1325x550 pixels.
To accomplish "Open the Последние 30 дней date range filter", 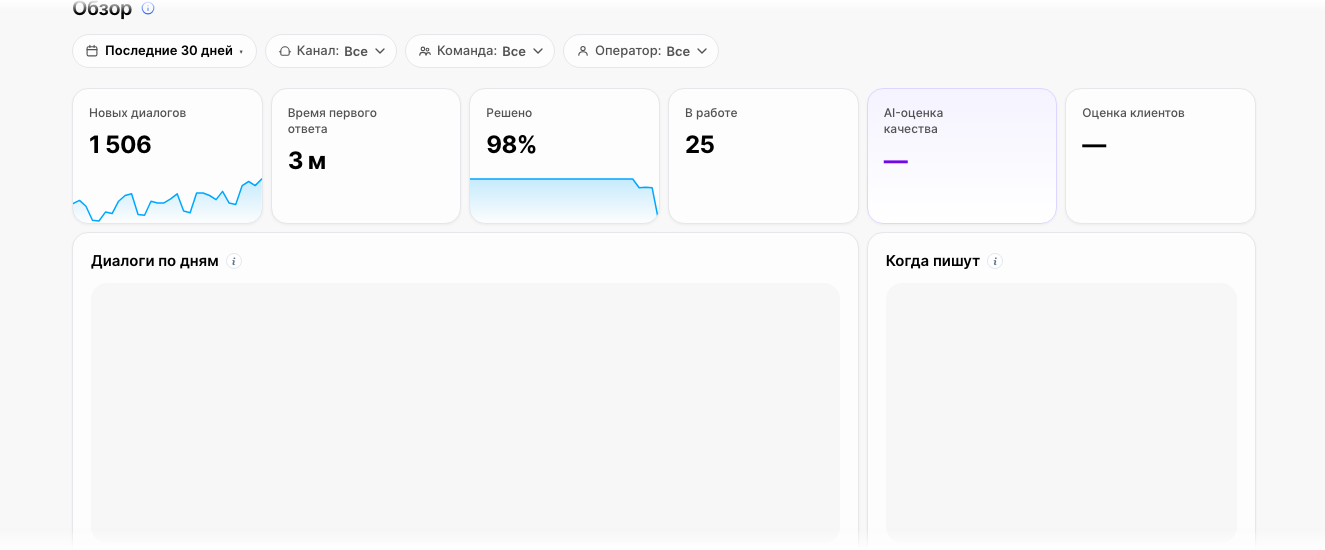I will click(x=164, y=51).
